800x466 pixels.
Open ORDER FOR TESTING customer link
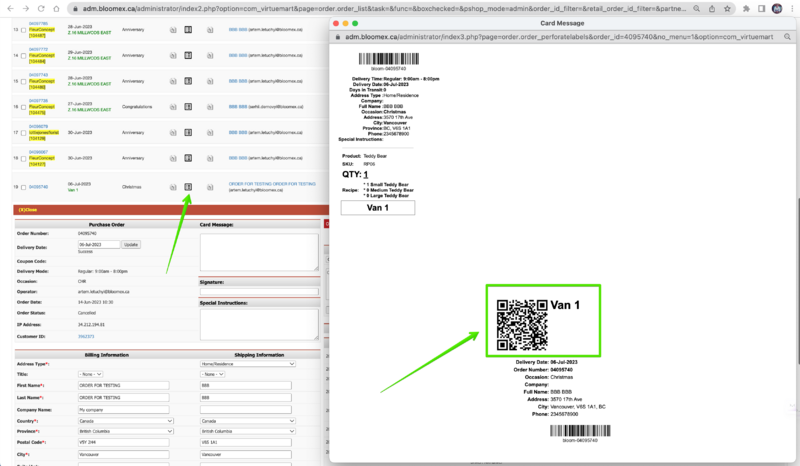(x=272, y=184)
